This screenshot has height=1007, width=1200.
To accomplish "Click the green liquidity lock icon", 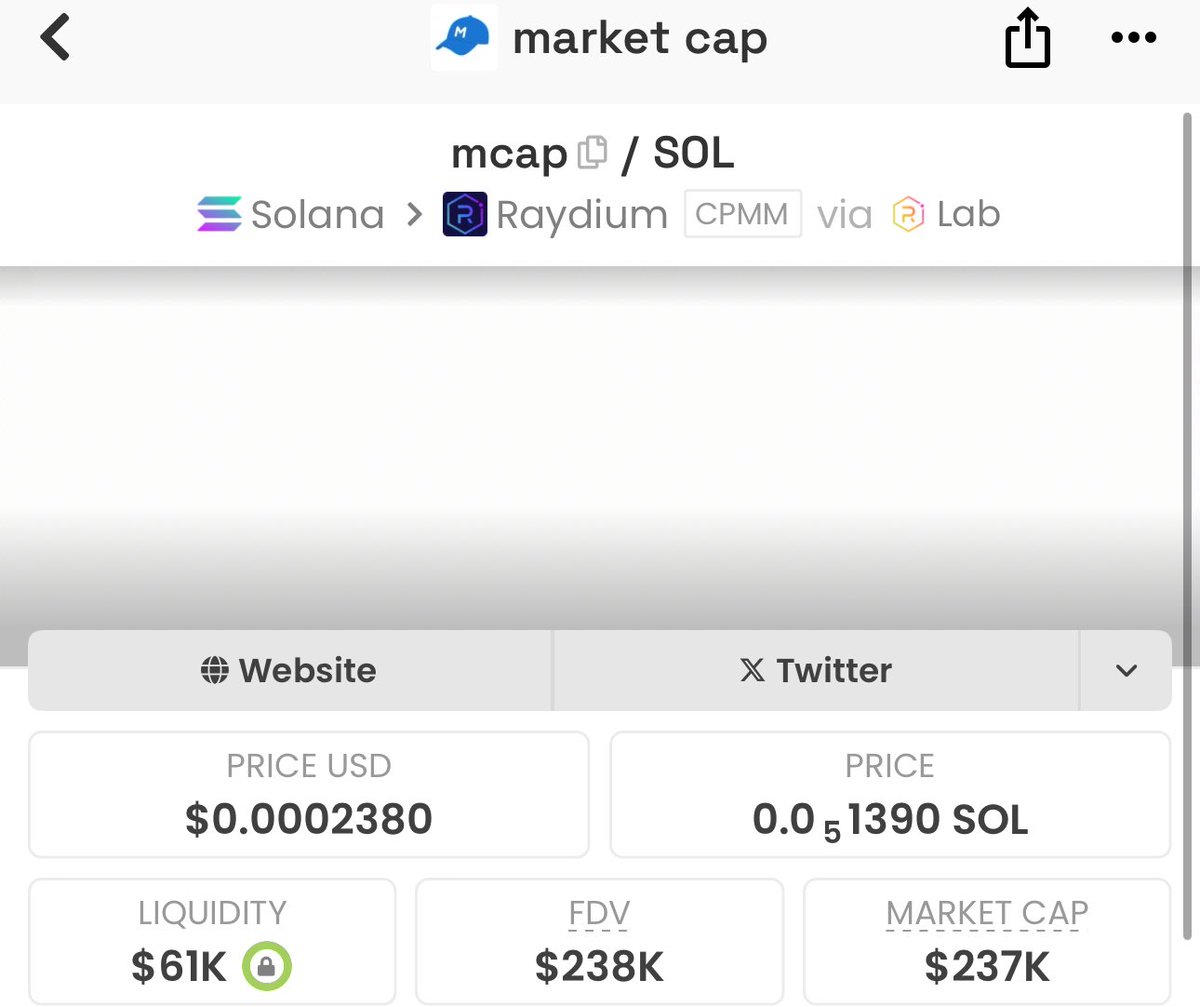I will pyautogui.click(x=266, y=966).
